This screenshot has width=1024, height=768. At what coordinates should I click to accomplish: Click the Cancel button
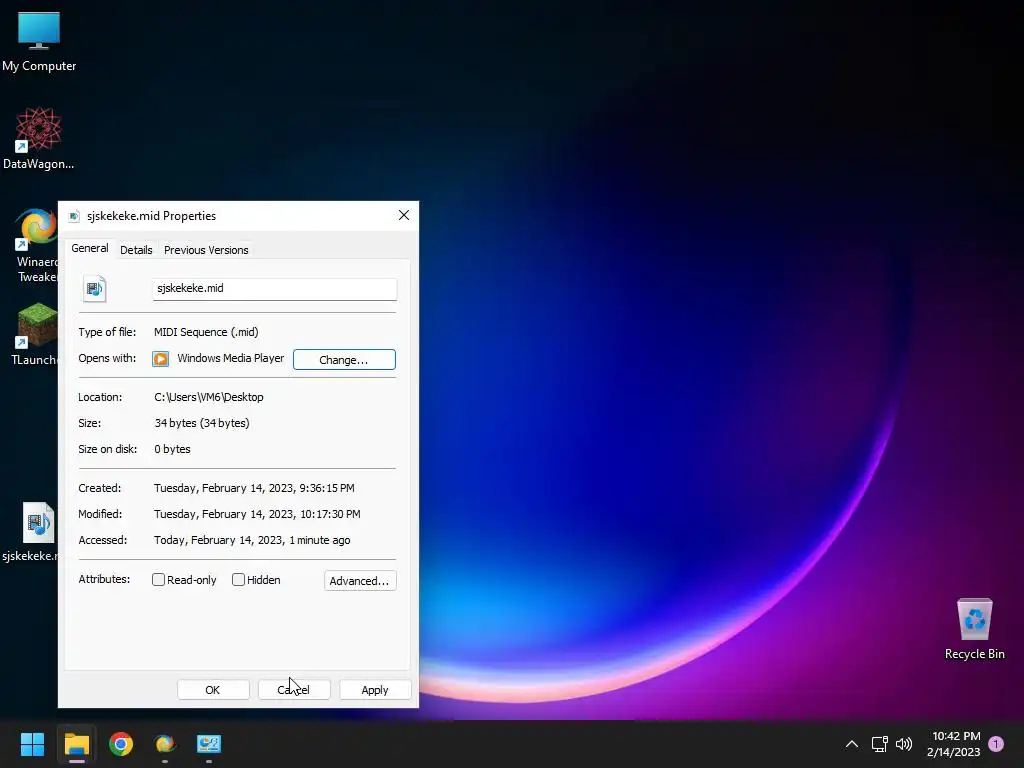pos(294,690)
